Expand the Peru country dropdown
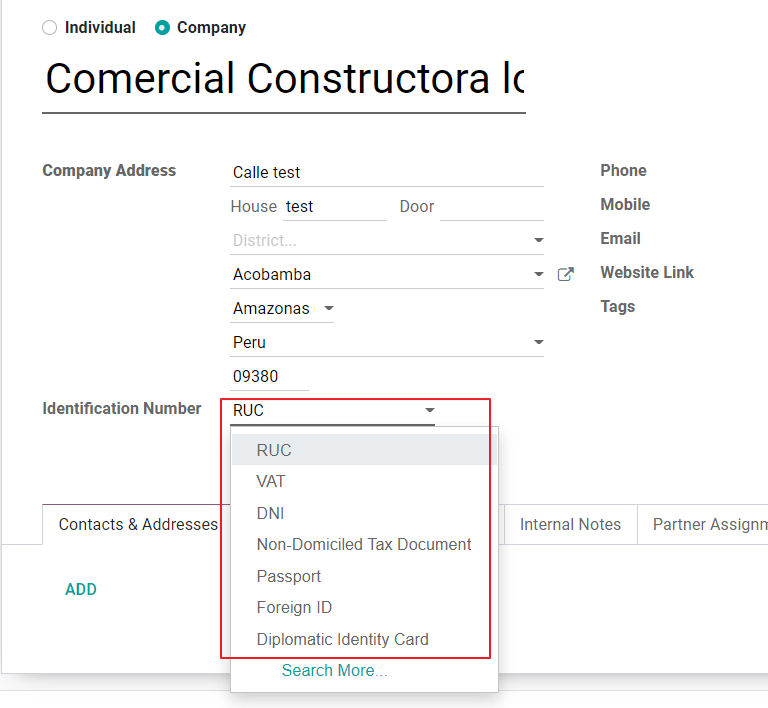The height and width of the screenshot is (708, 768). coord(538,343)
